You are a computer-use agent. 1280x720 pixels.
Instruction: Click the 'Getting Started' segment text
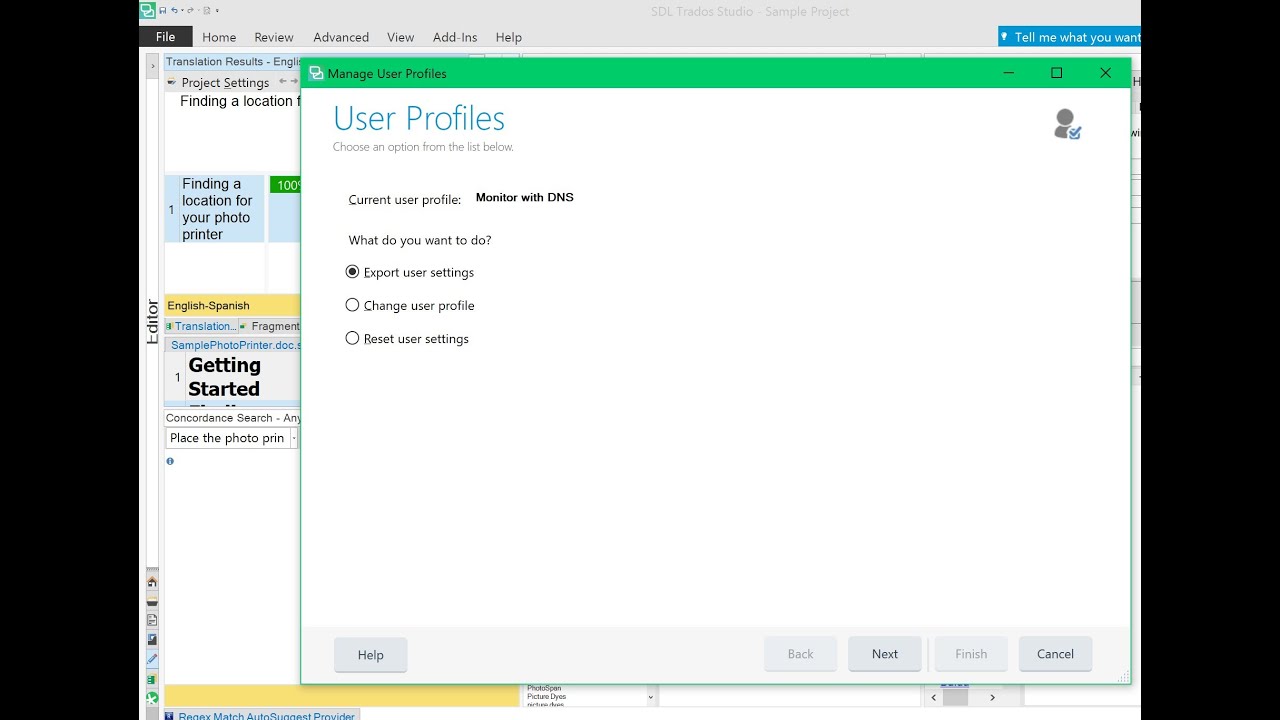[x=225, y=377]
